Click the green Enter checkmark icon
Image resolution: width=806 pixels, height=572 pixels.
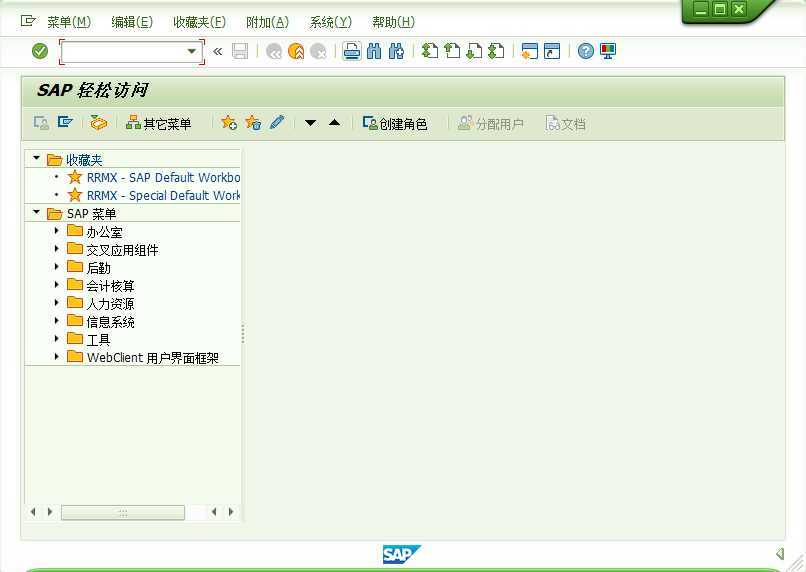pyautogui.click(x=40, y=51)
